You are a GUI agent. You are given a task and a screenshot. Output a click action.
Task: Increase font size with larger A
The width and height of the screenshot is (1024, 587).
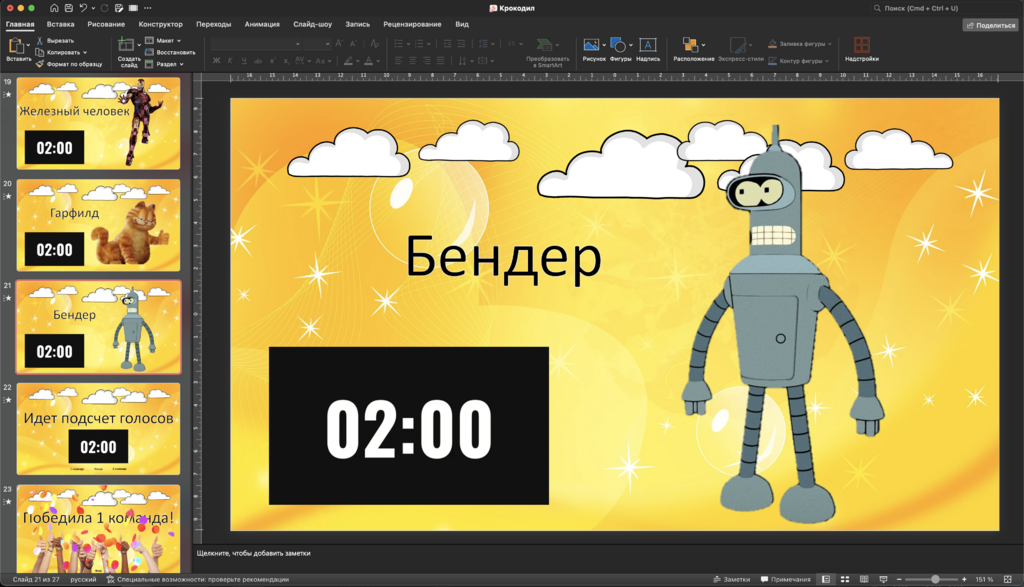339,44
